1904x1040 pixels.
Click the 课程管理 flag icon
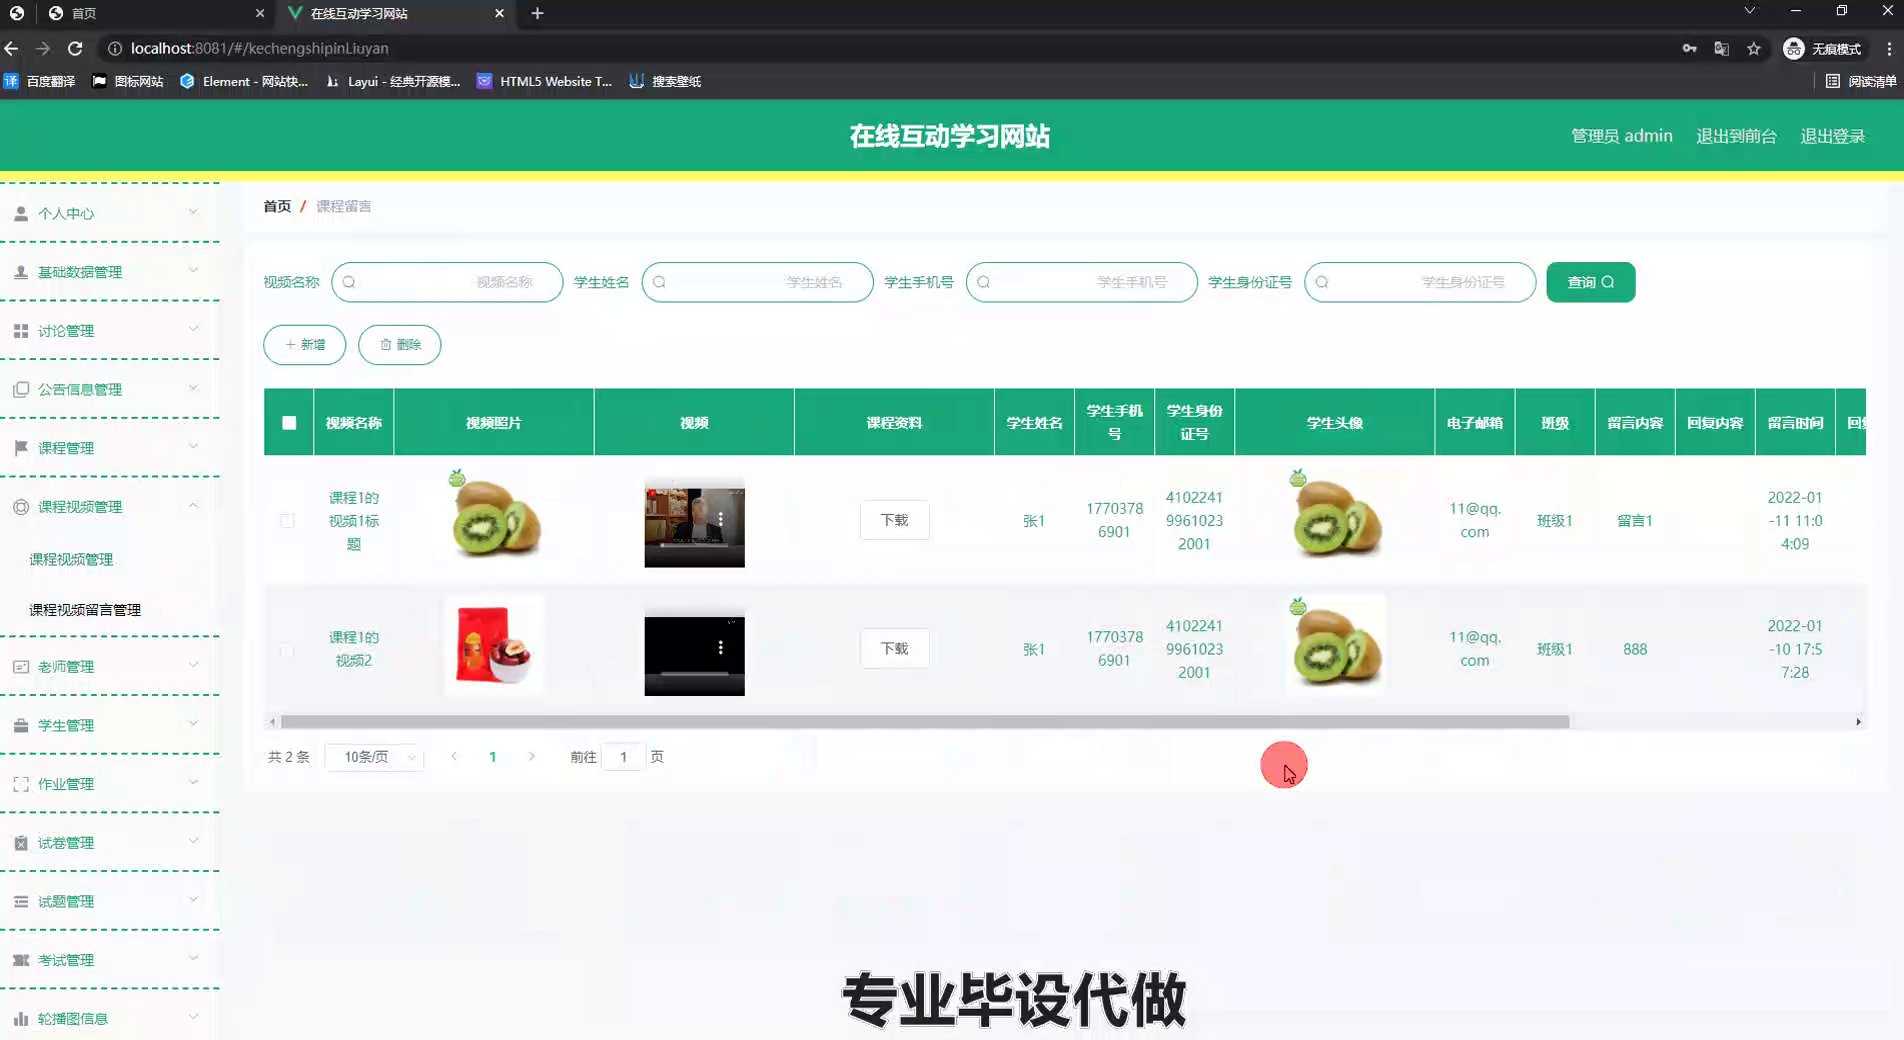[21, 448]
